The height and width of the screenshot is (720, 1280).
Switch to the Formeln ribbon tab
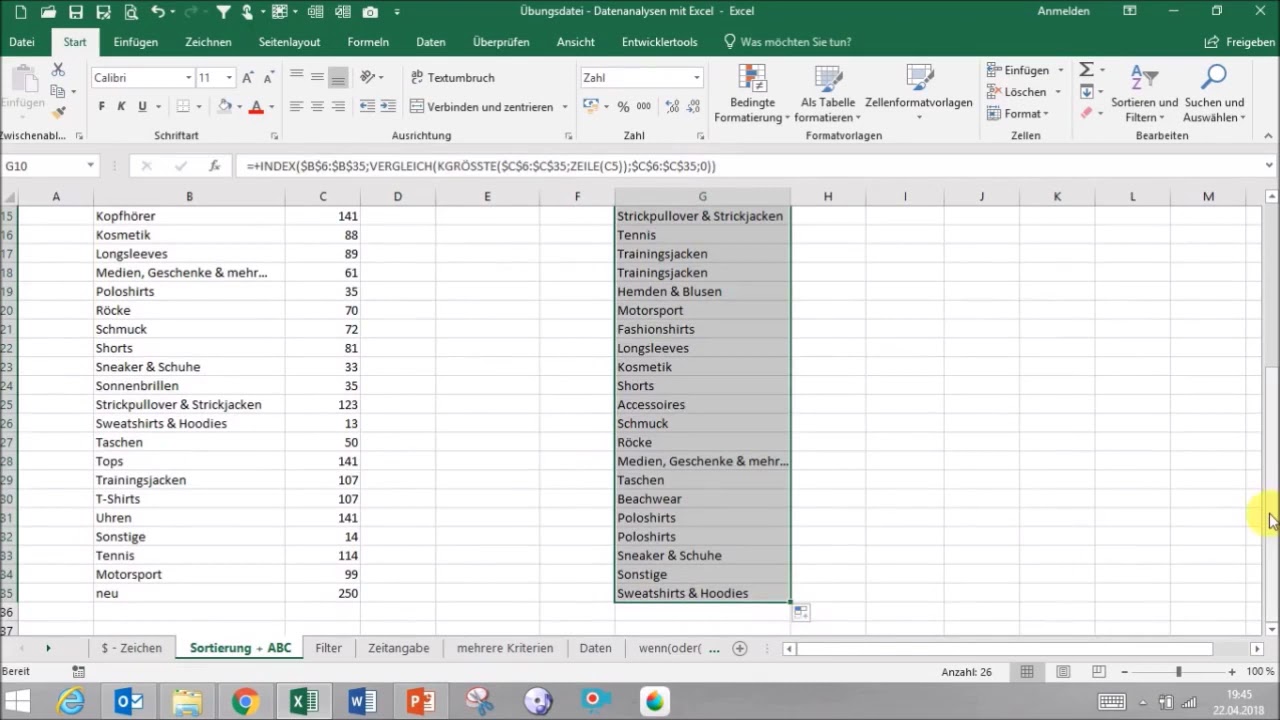pyautogui.click(x=368, y=42)
